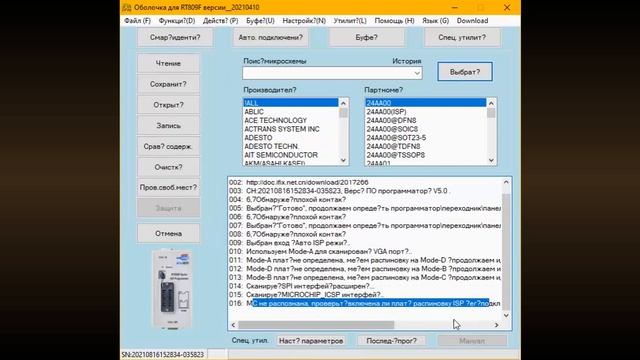Screen dimensions: 640x360
Task: Click the Смар?иденти? button
Action: (x=175, y=38)
